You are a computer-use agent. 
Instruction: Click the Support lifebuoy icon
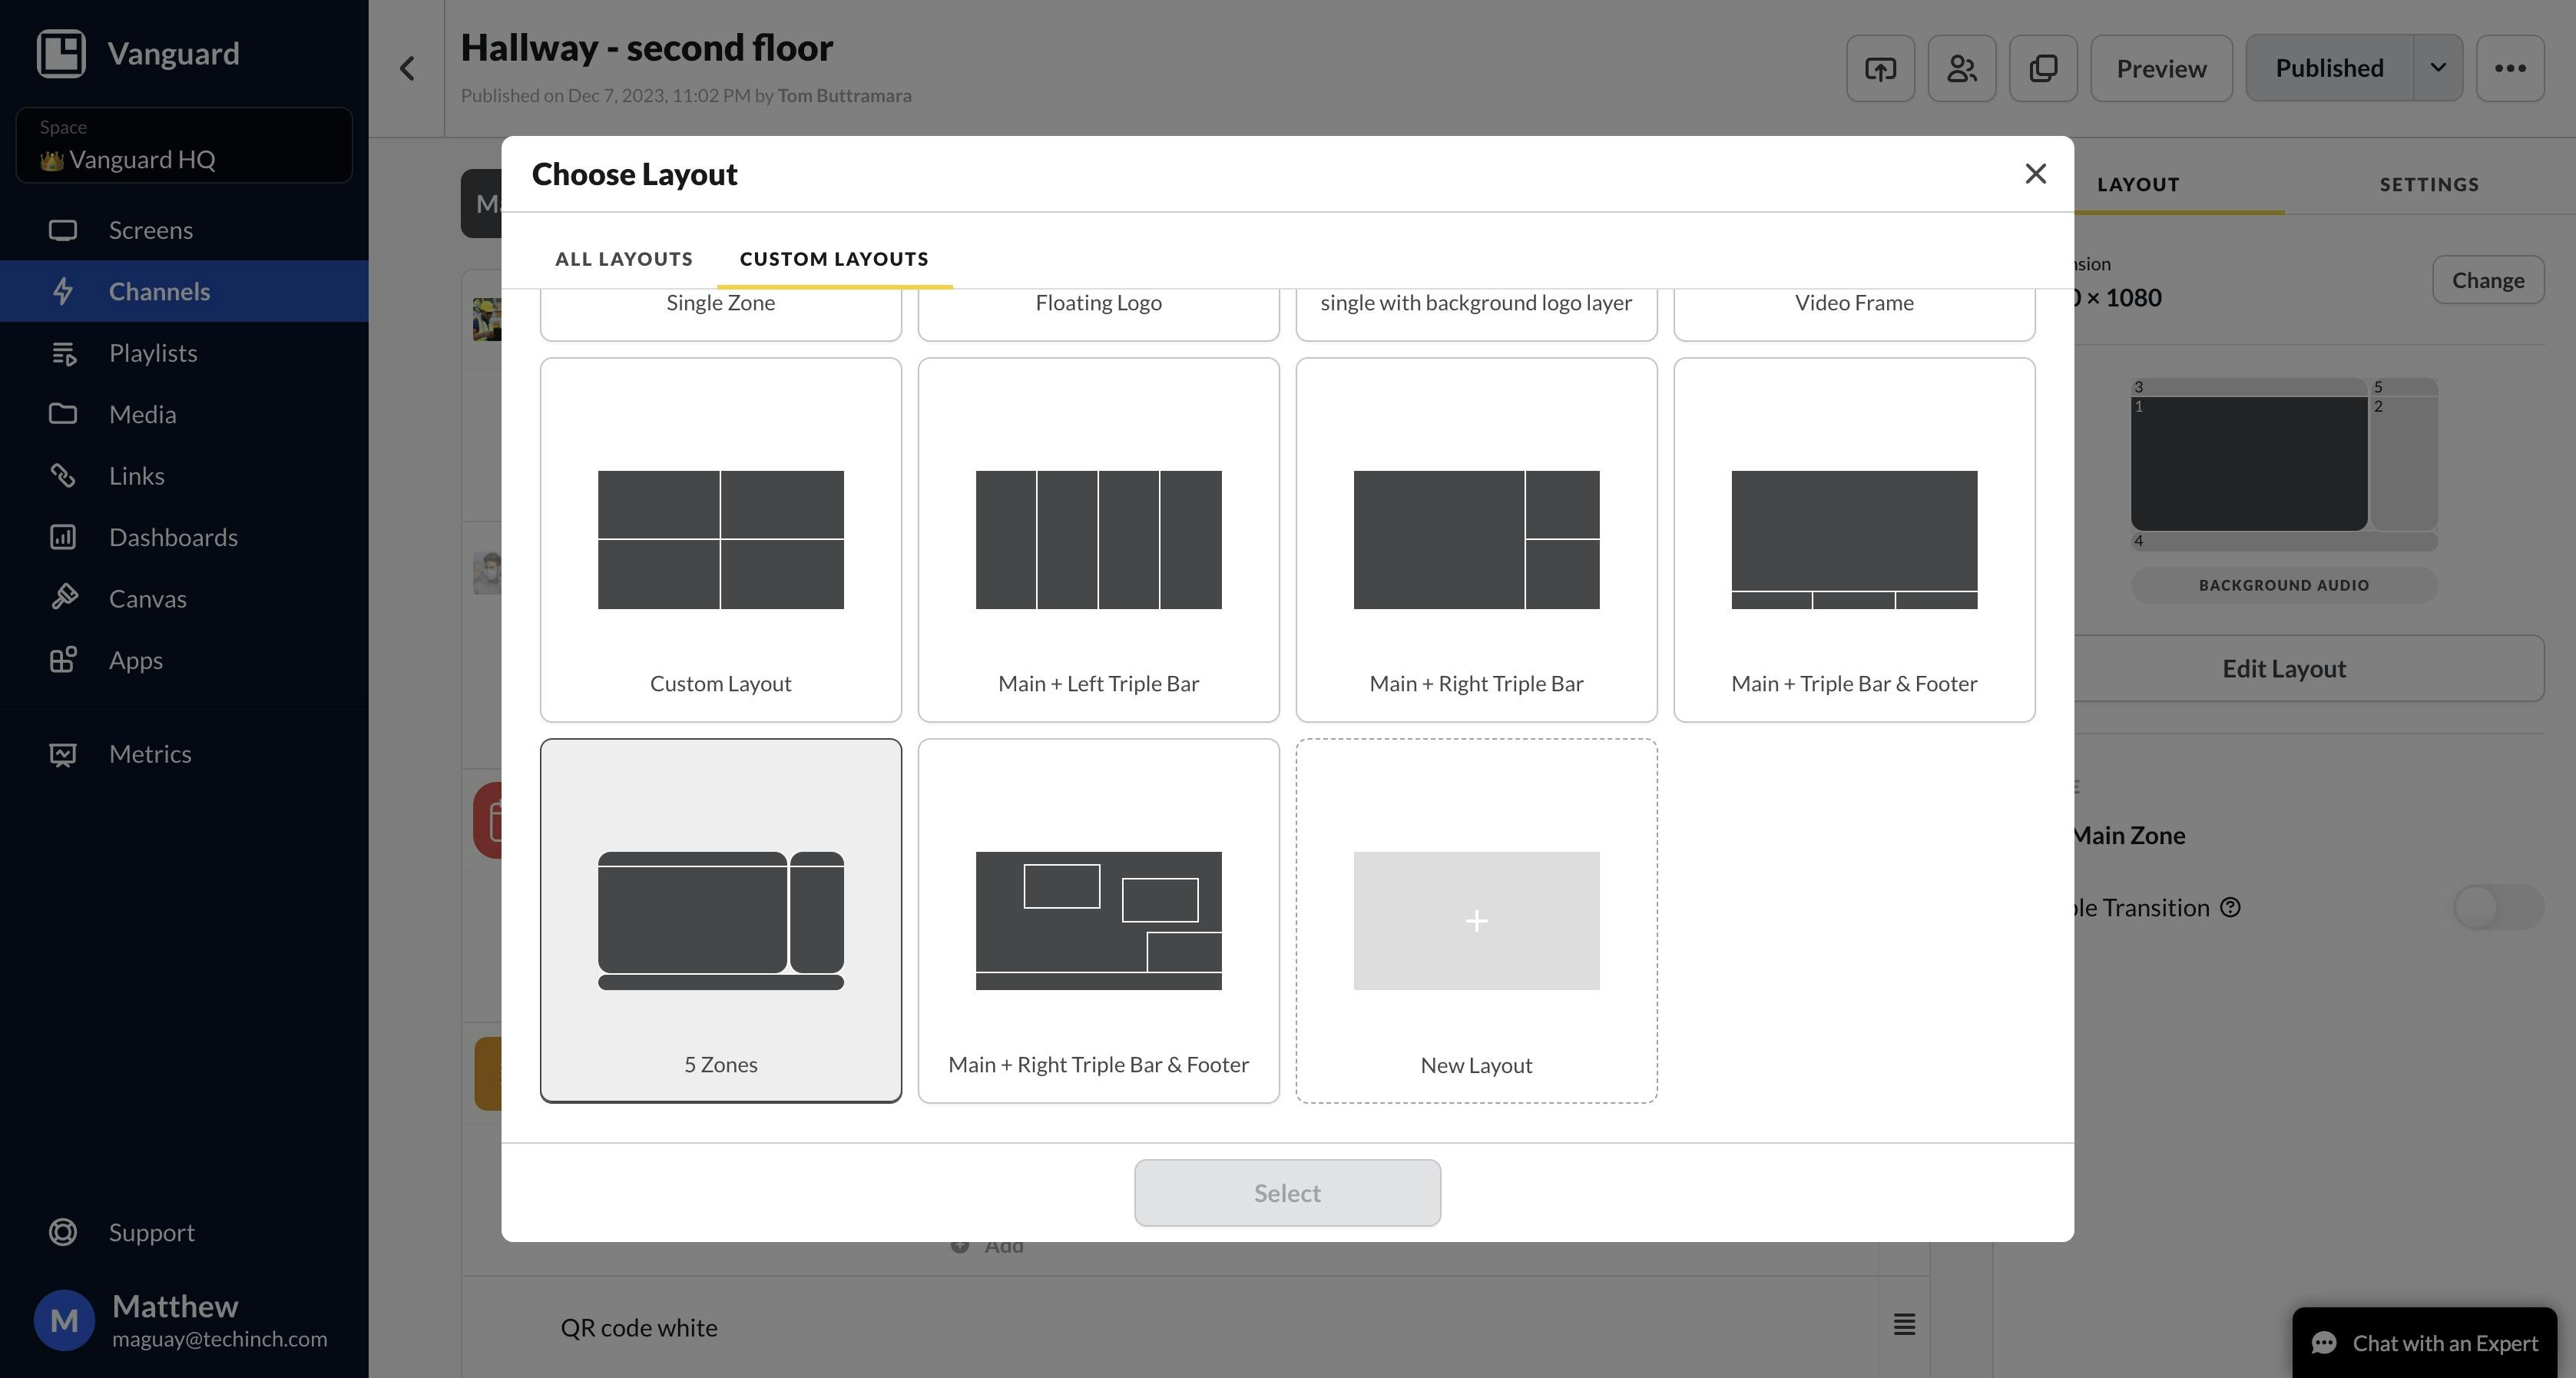point(63,1232)
